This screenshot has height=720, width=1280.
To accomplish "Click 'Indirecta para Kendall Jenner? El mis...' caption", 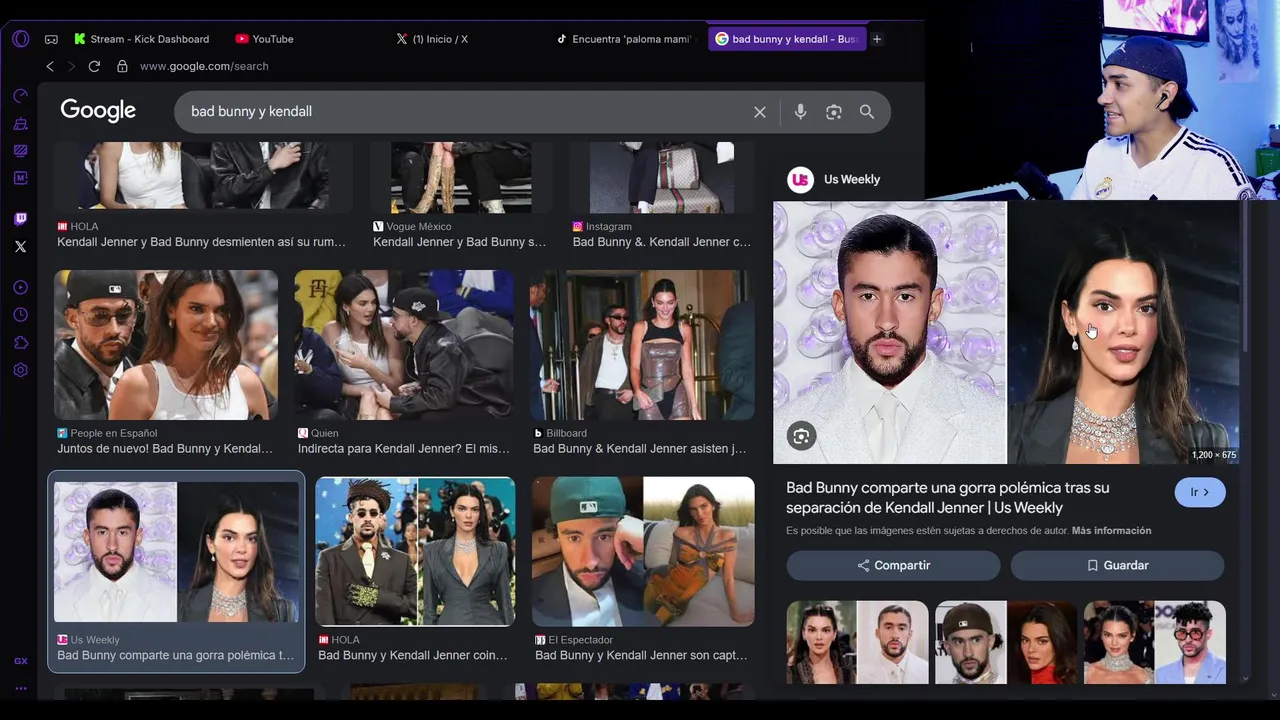I will click(x=404, y=449).
